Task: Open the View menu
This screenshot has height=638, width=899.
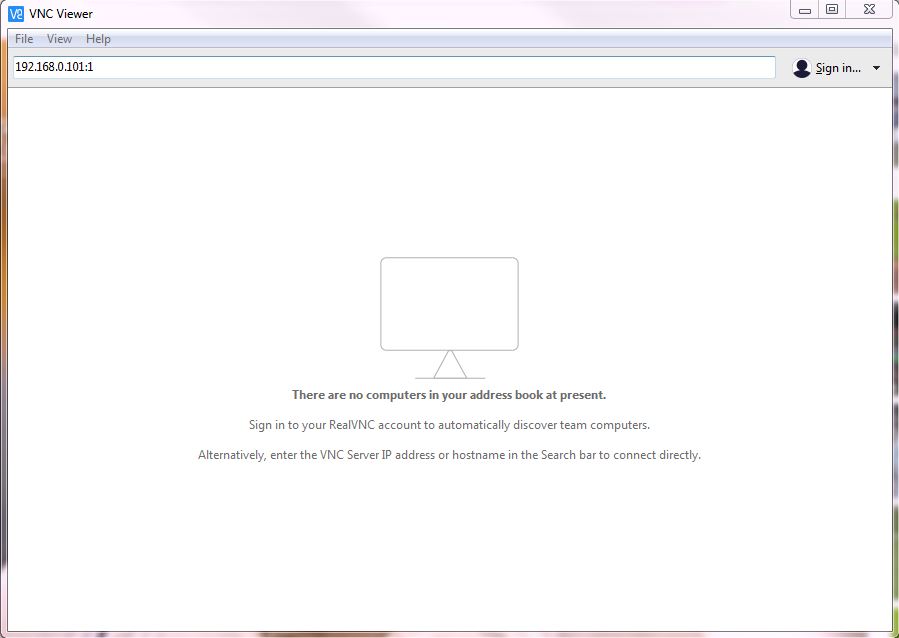Action: [x=60, y=39]
